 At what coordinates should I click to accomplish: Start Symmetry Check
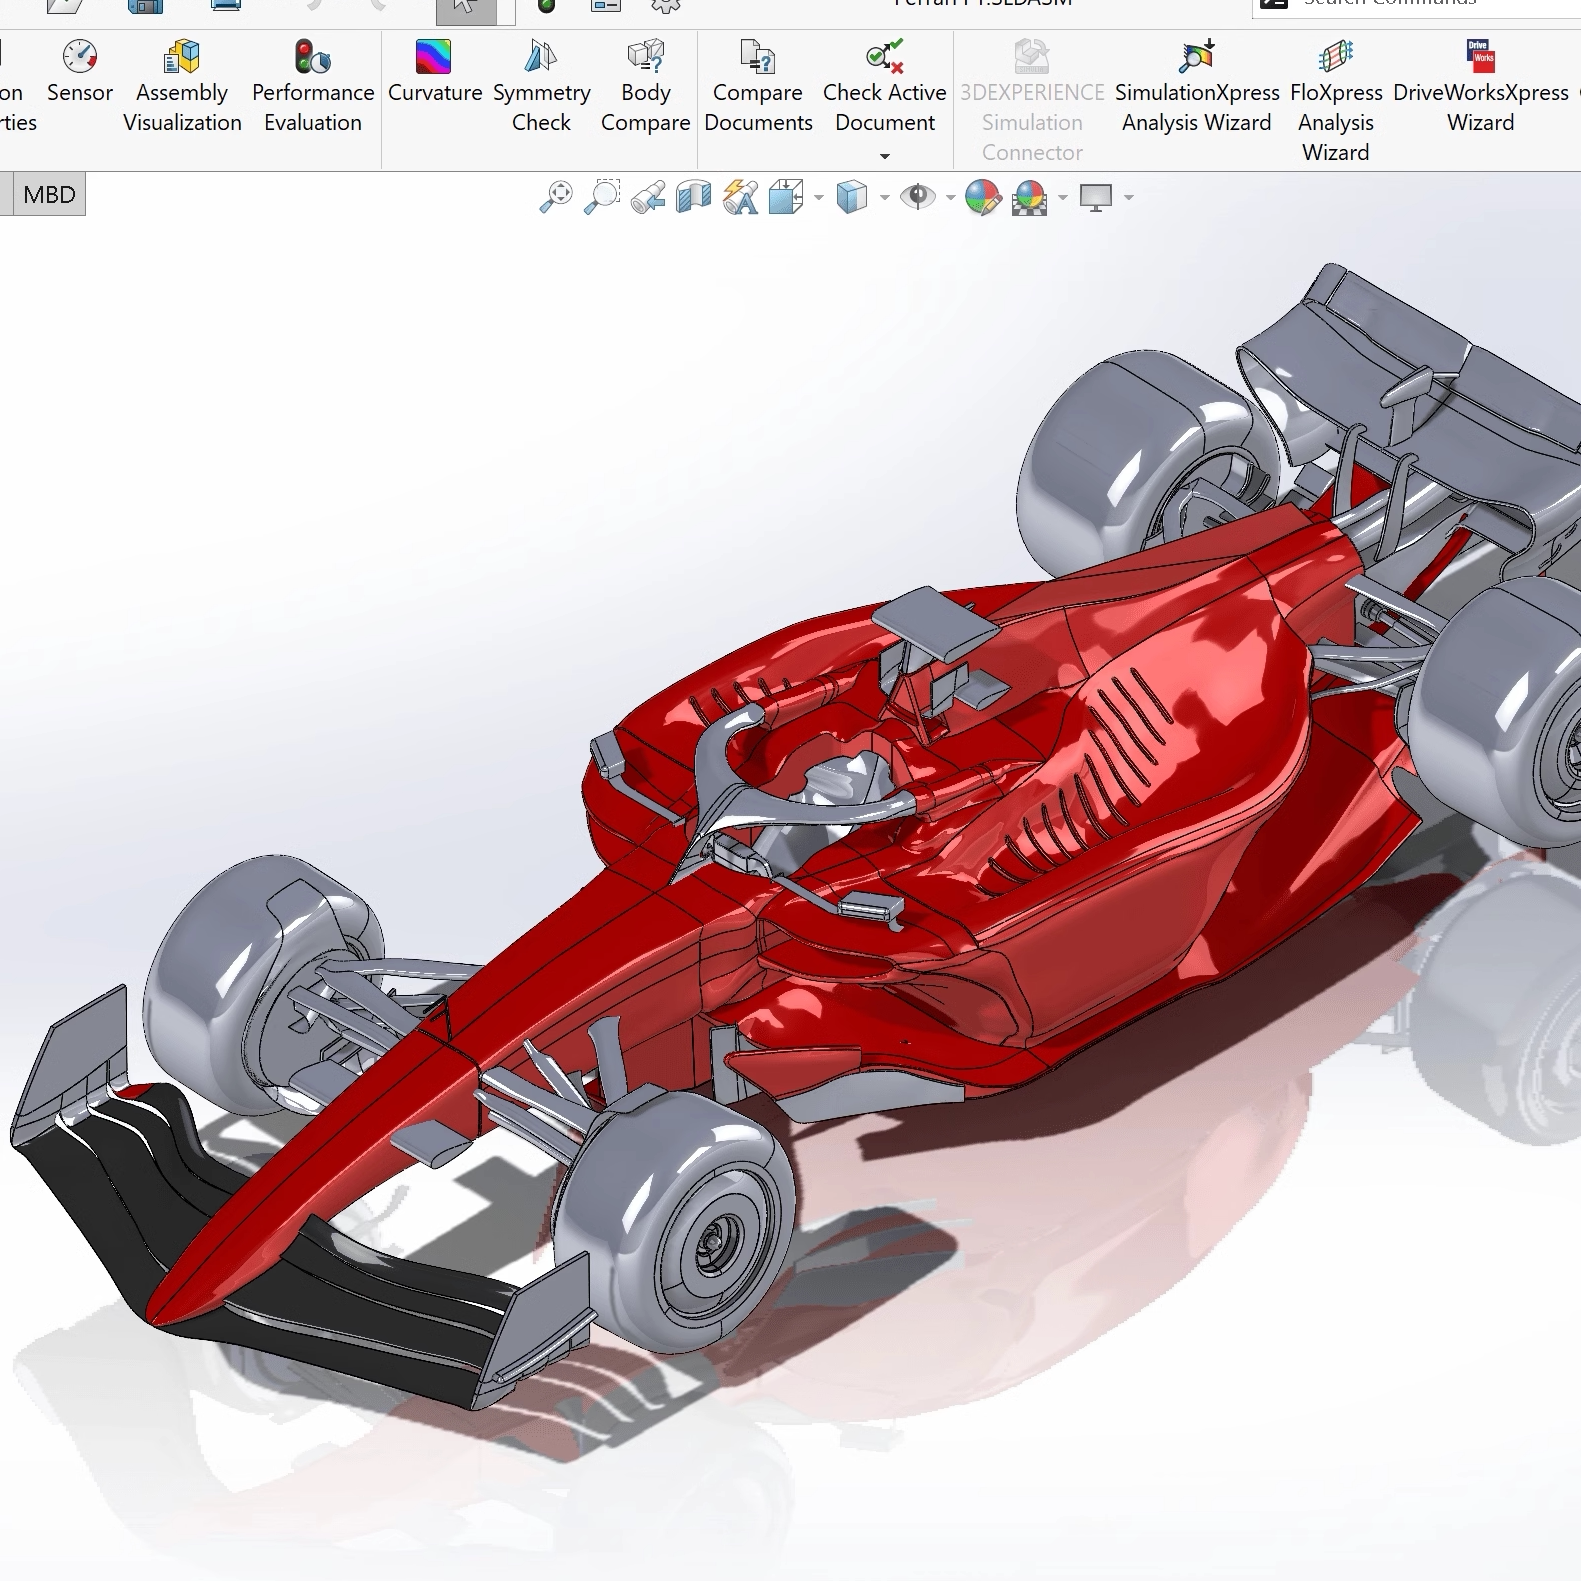[541, 87]
